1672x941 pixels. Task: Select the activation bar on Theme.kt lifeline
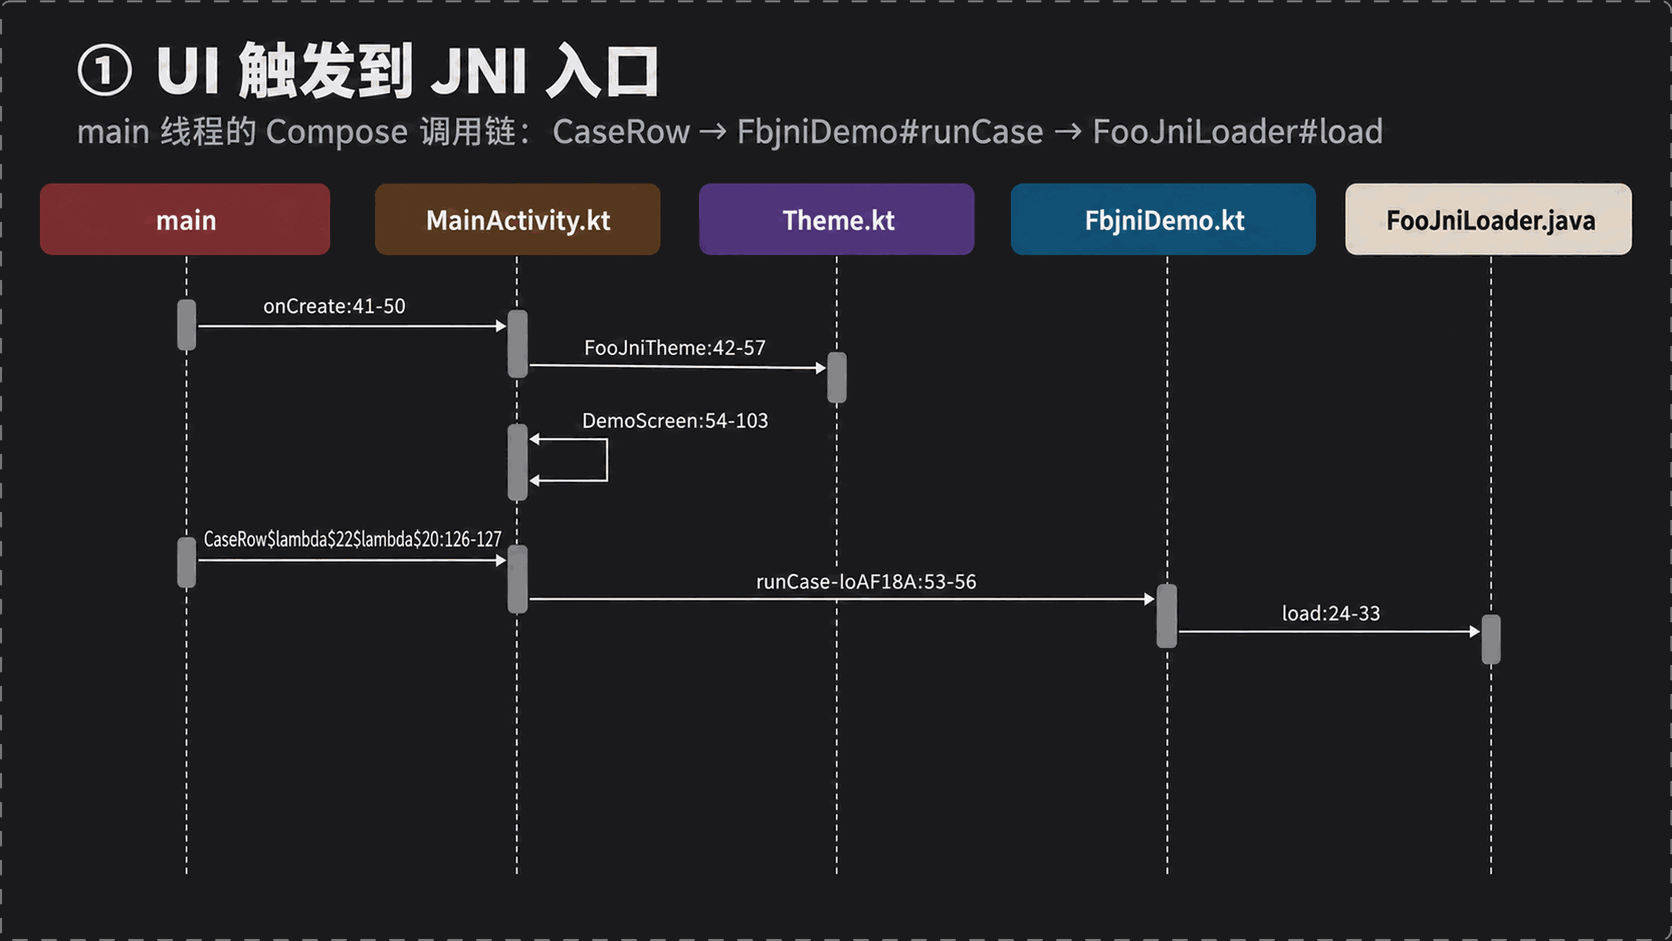pos(837,377)
